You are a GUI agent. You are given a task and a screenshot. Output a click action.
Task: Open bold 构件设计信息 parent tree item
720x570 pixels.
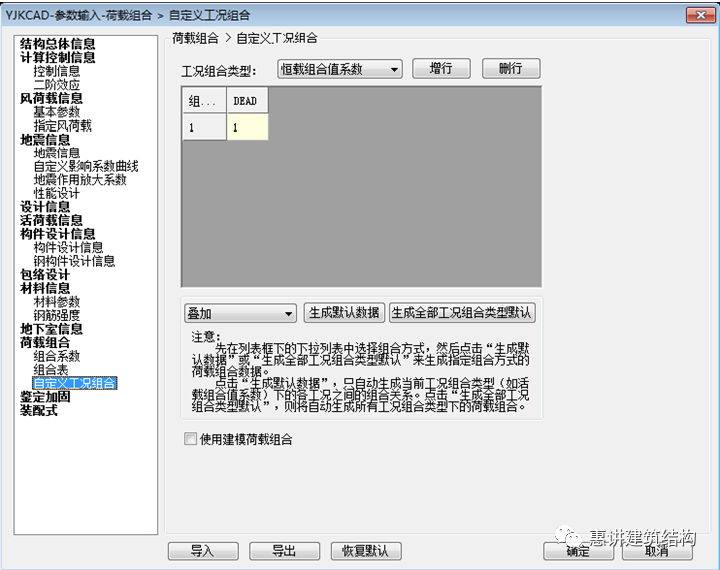click(x=57, y=234)
